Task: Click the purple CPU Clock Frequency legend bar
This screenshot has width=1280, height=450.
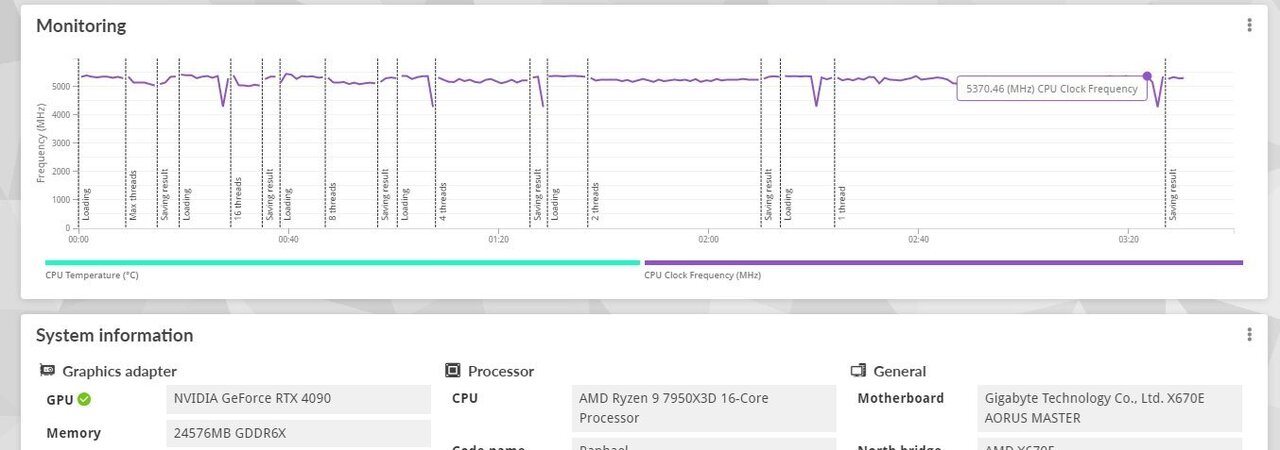Action: coord(943,263)
